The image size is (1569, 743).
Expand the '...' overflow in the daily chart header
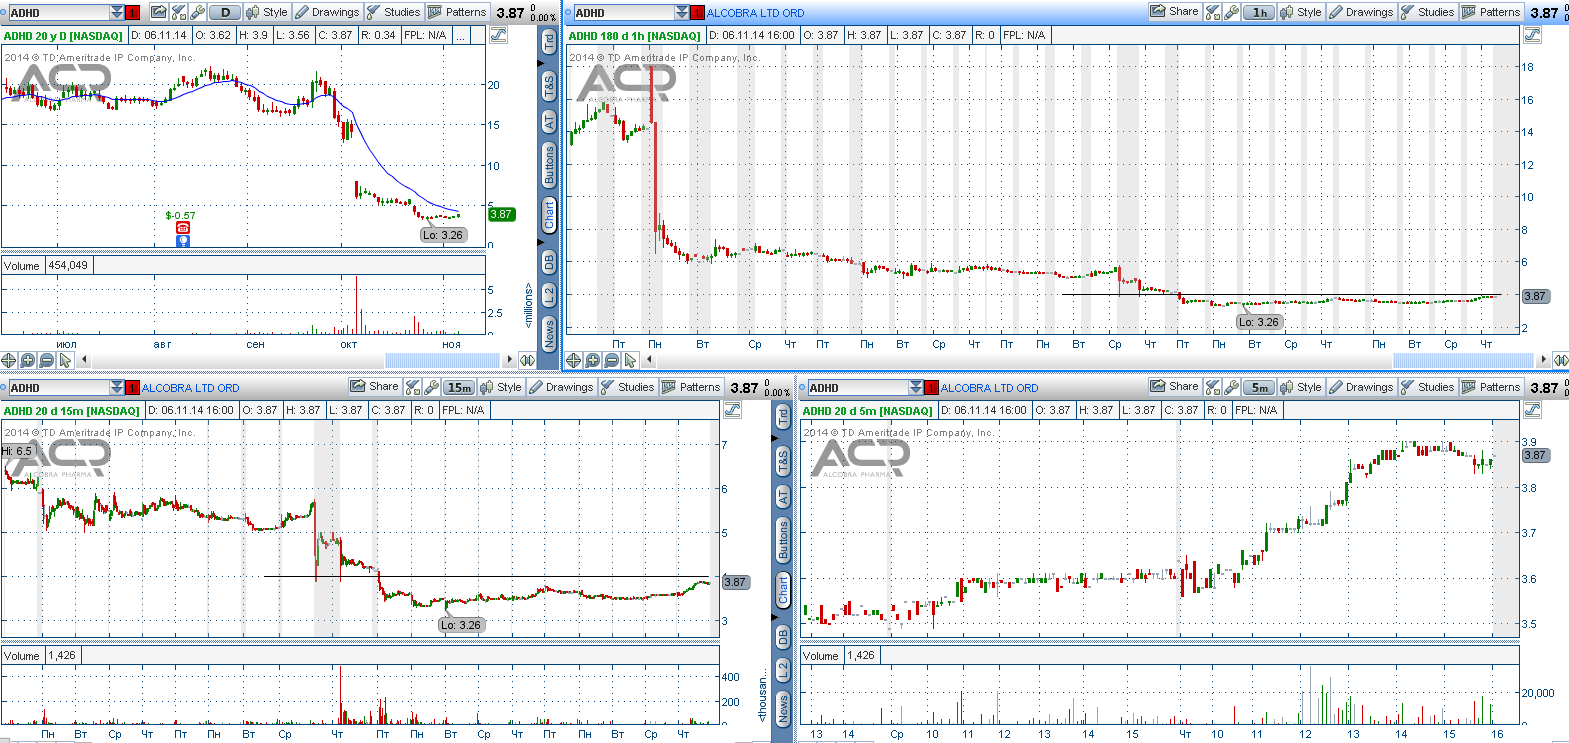click(460, 35)
